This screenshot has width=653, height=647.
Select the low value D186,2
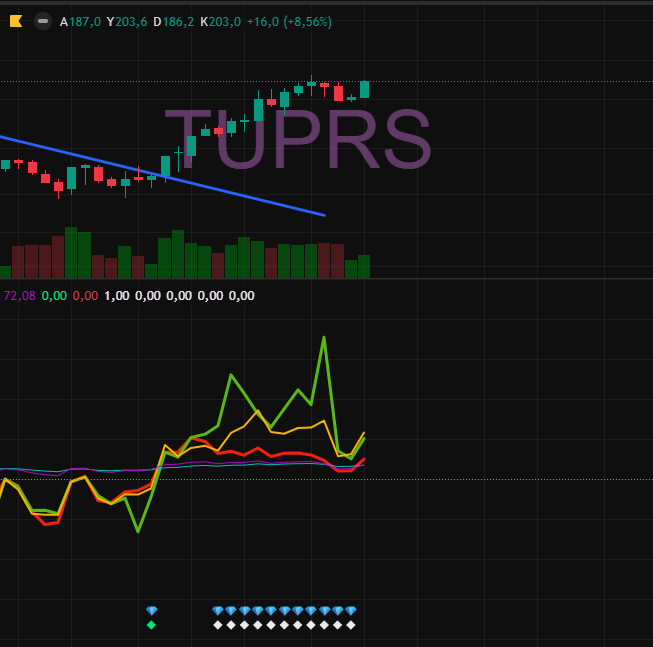174,22
